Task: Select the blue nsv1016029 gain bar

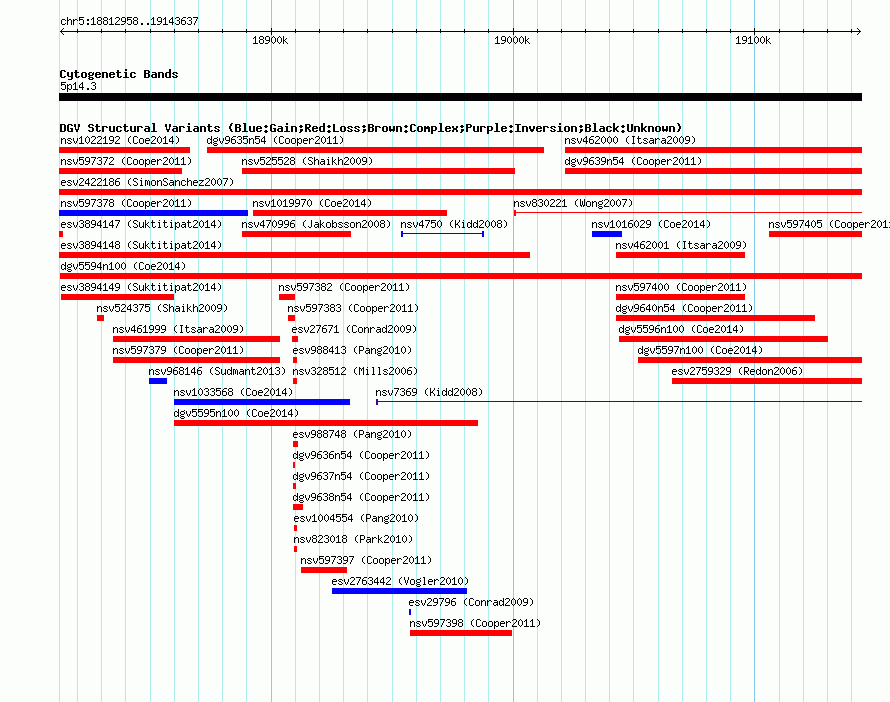Action: (x=607, y=234)
